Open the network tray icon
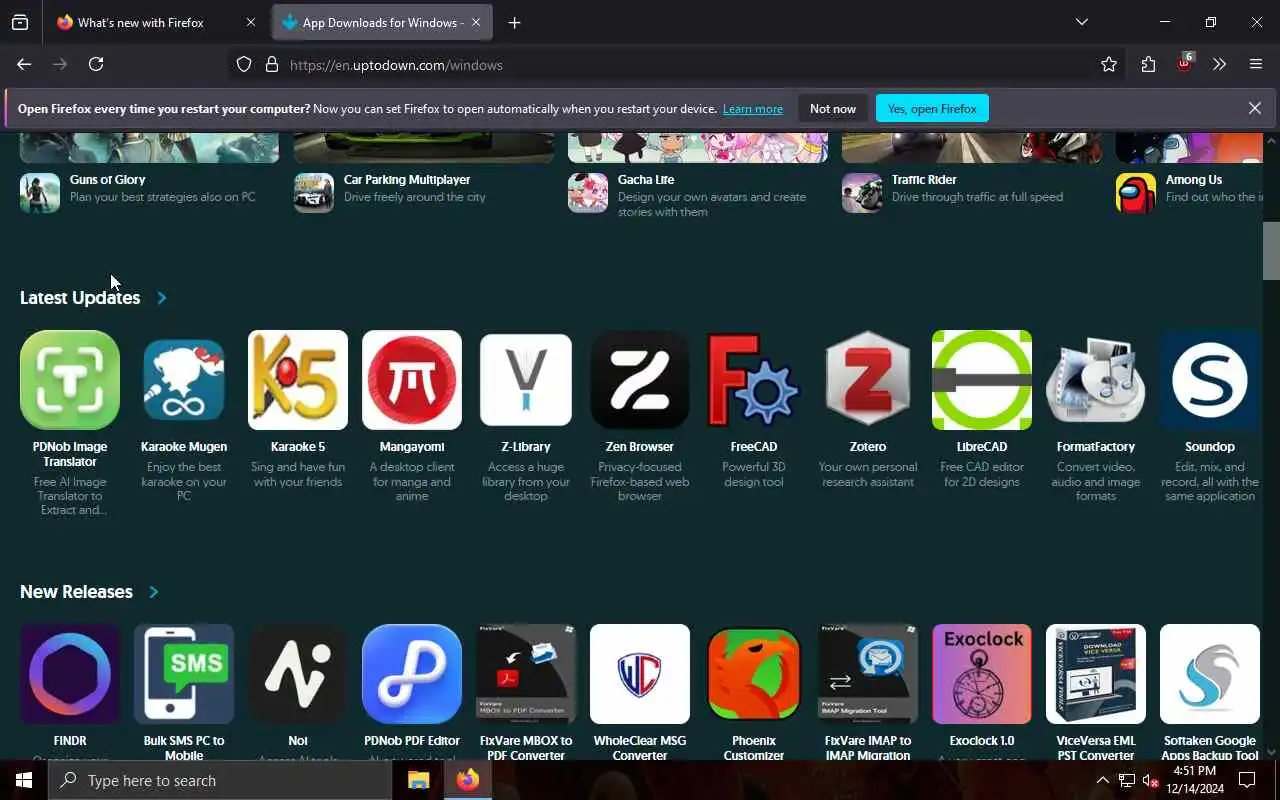The width and height of the screenshot is (1280, 800). (1126, 780)
